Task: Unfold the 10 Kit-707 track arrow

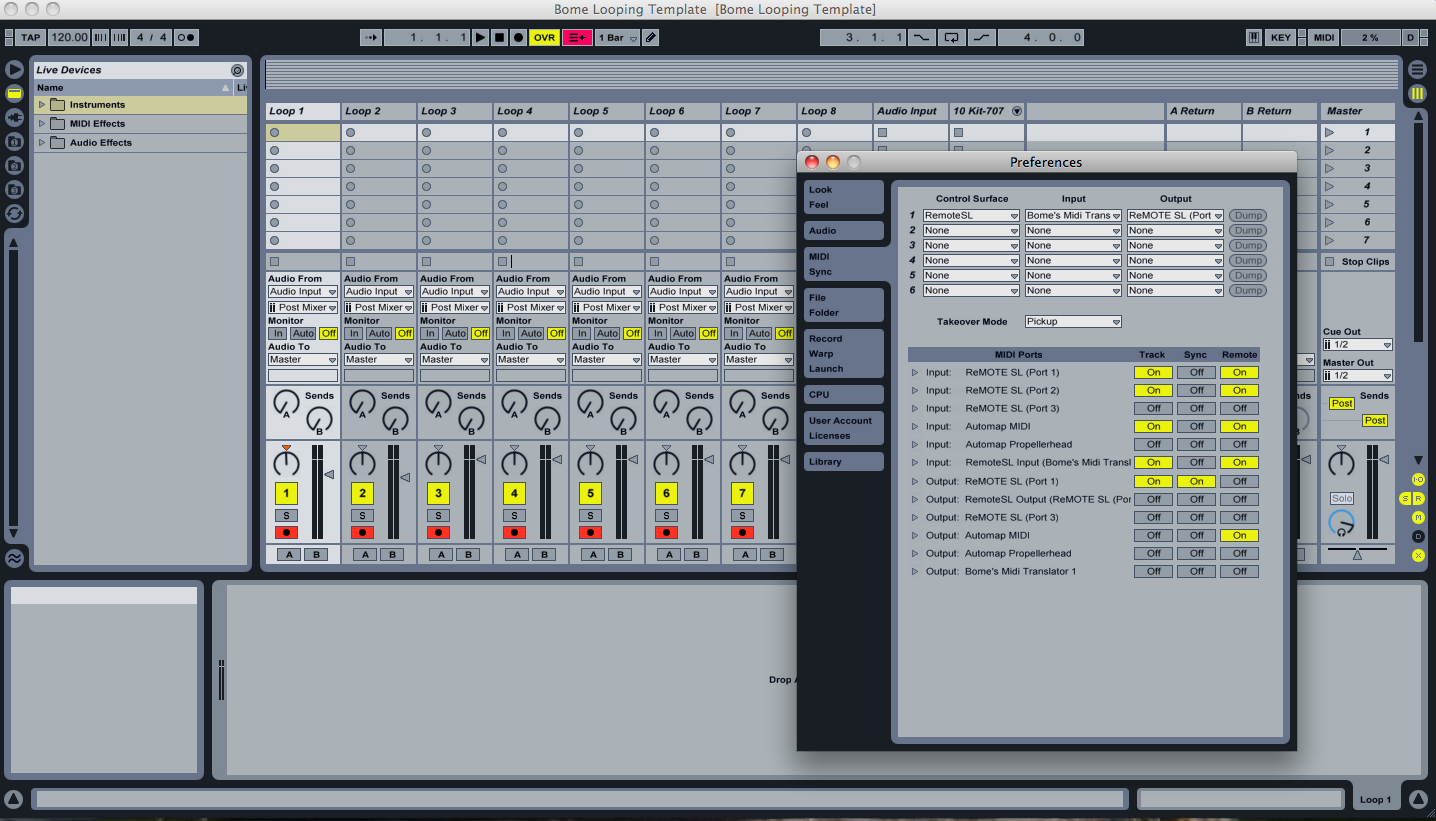Action: point(1017,111)
